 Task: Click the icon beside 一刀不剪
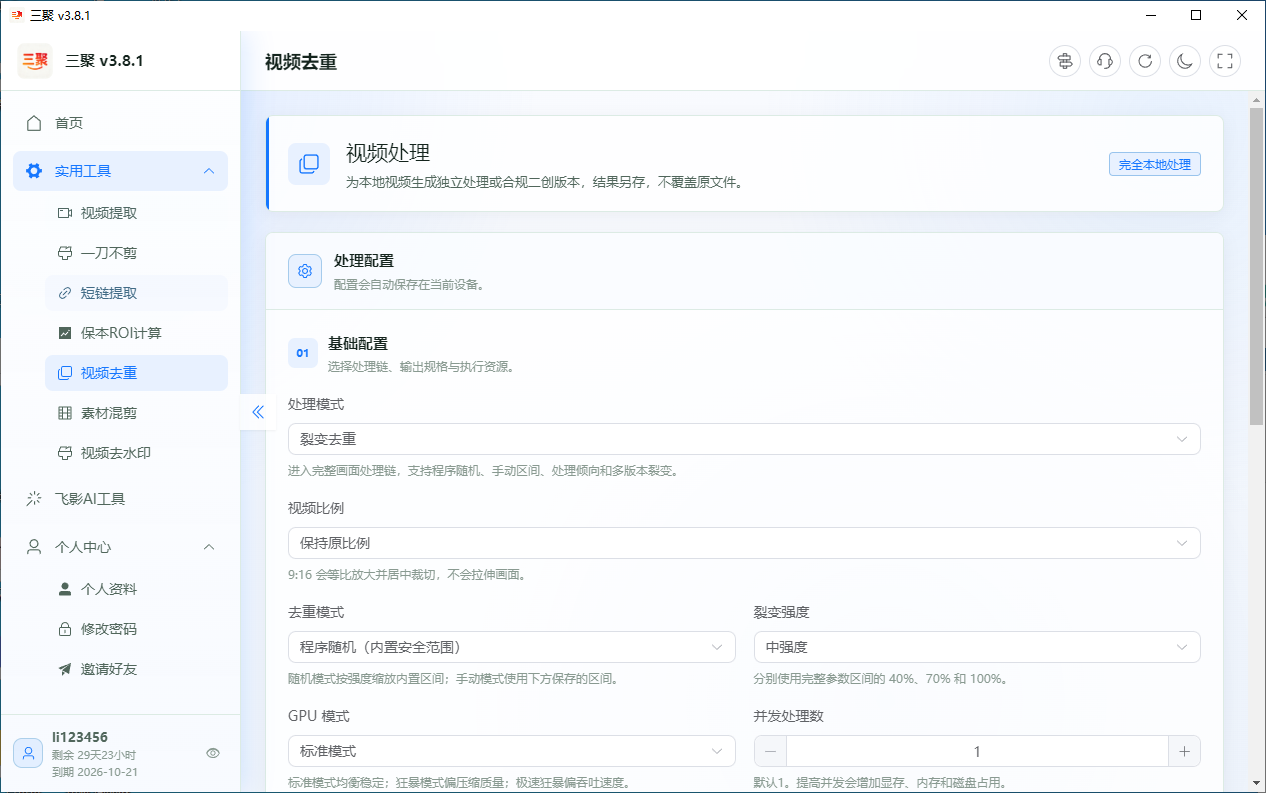tap(65, 253)
